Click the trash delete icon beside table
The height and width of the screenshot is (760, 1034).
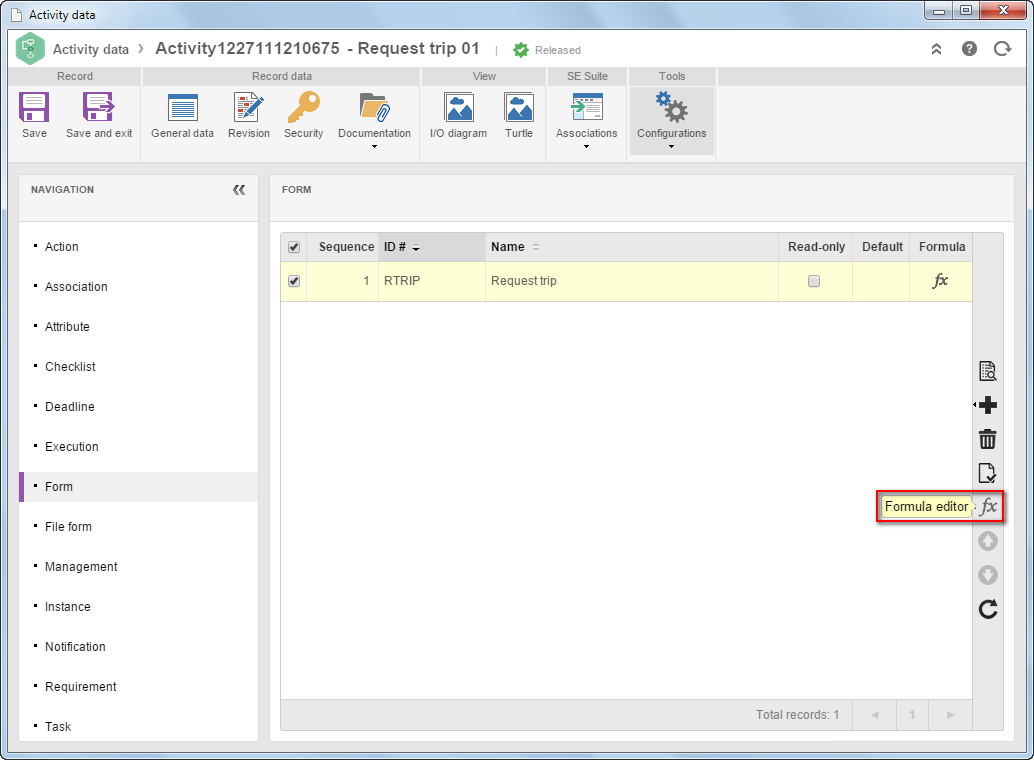tap(987, 439)
